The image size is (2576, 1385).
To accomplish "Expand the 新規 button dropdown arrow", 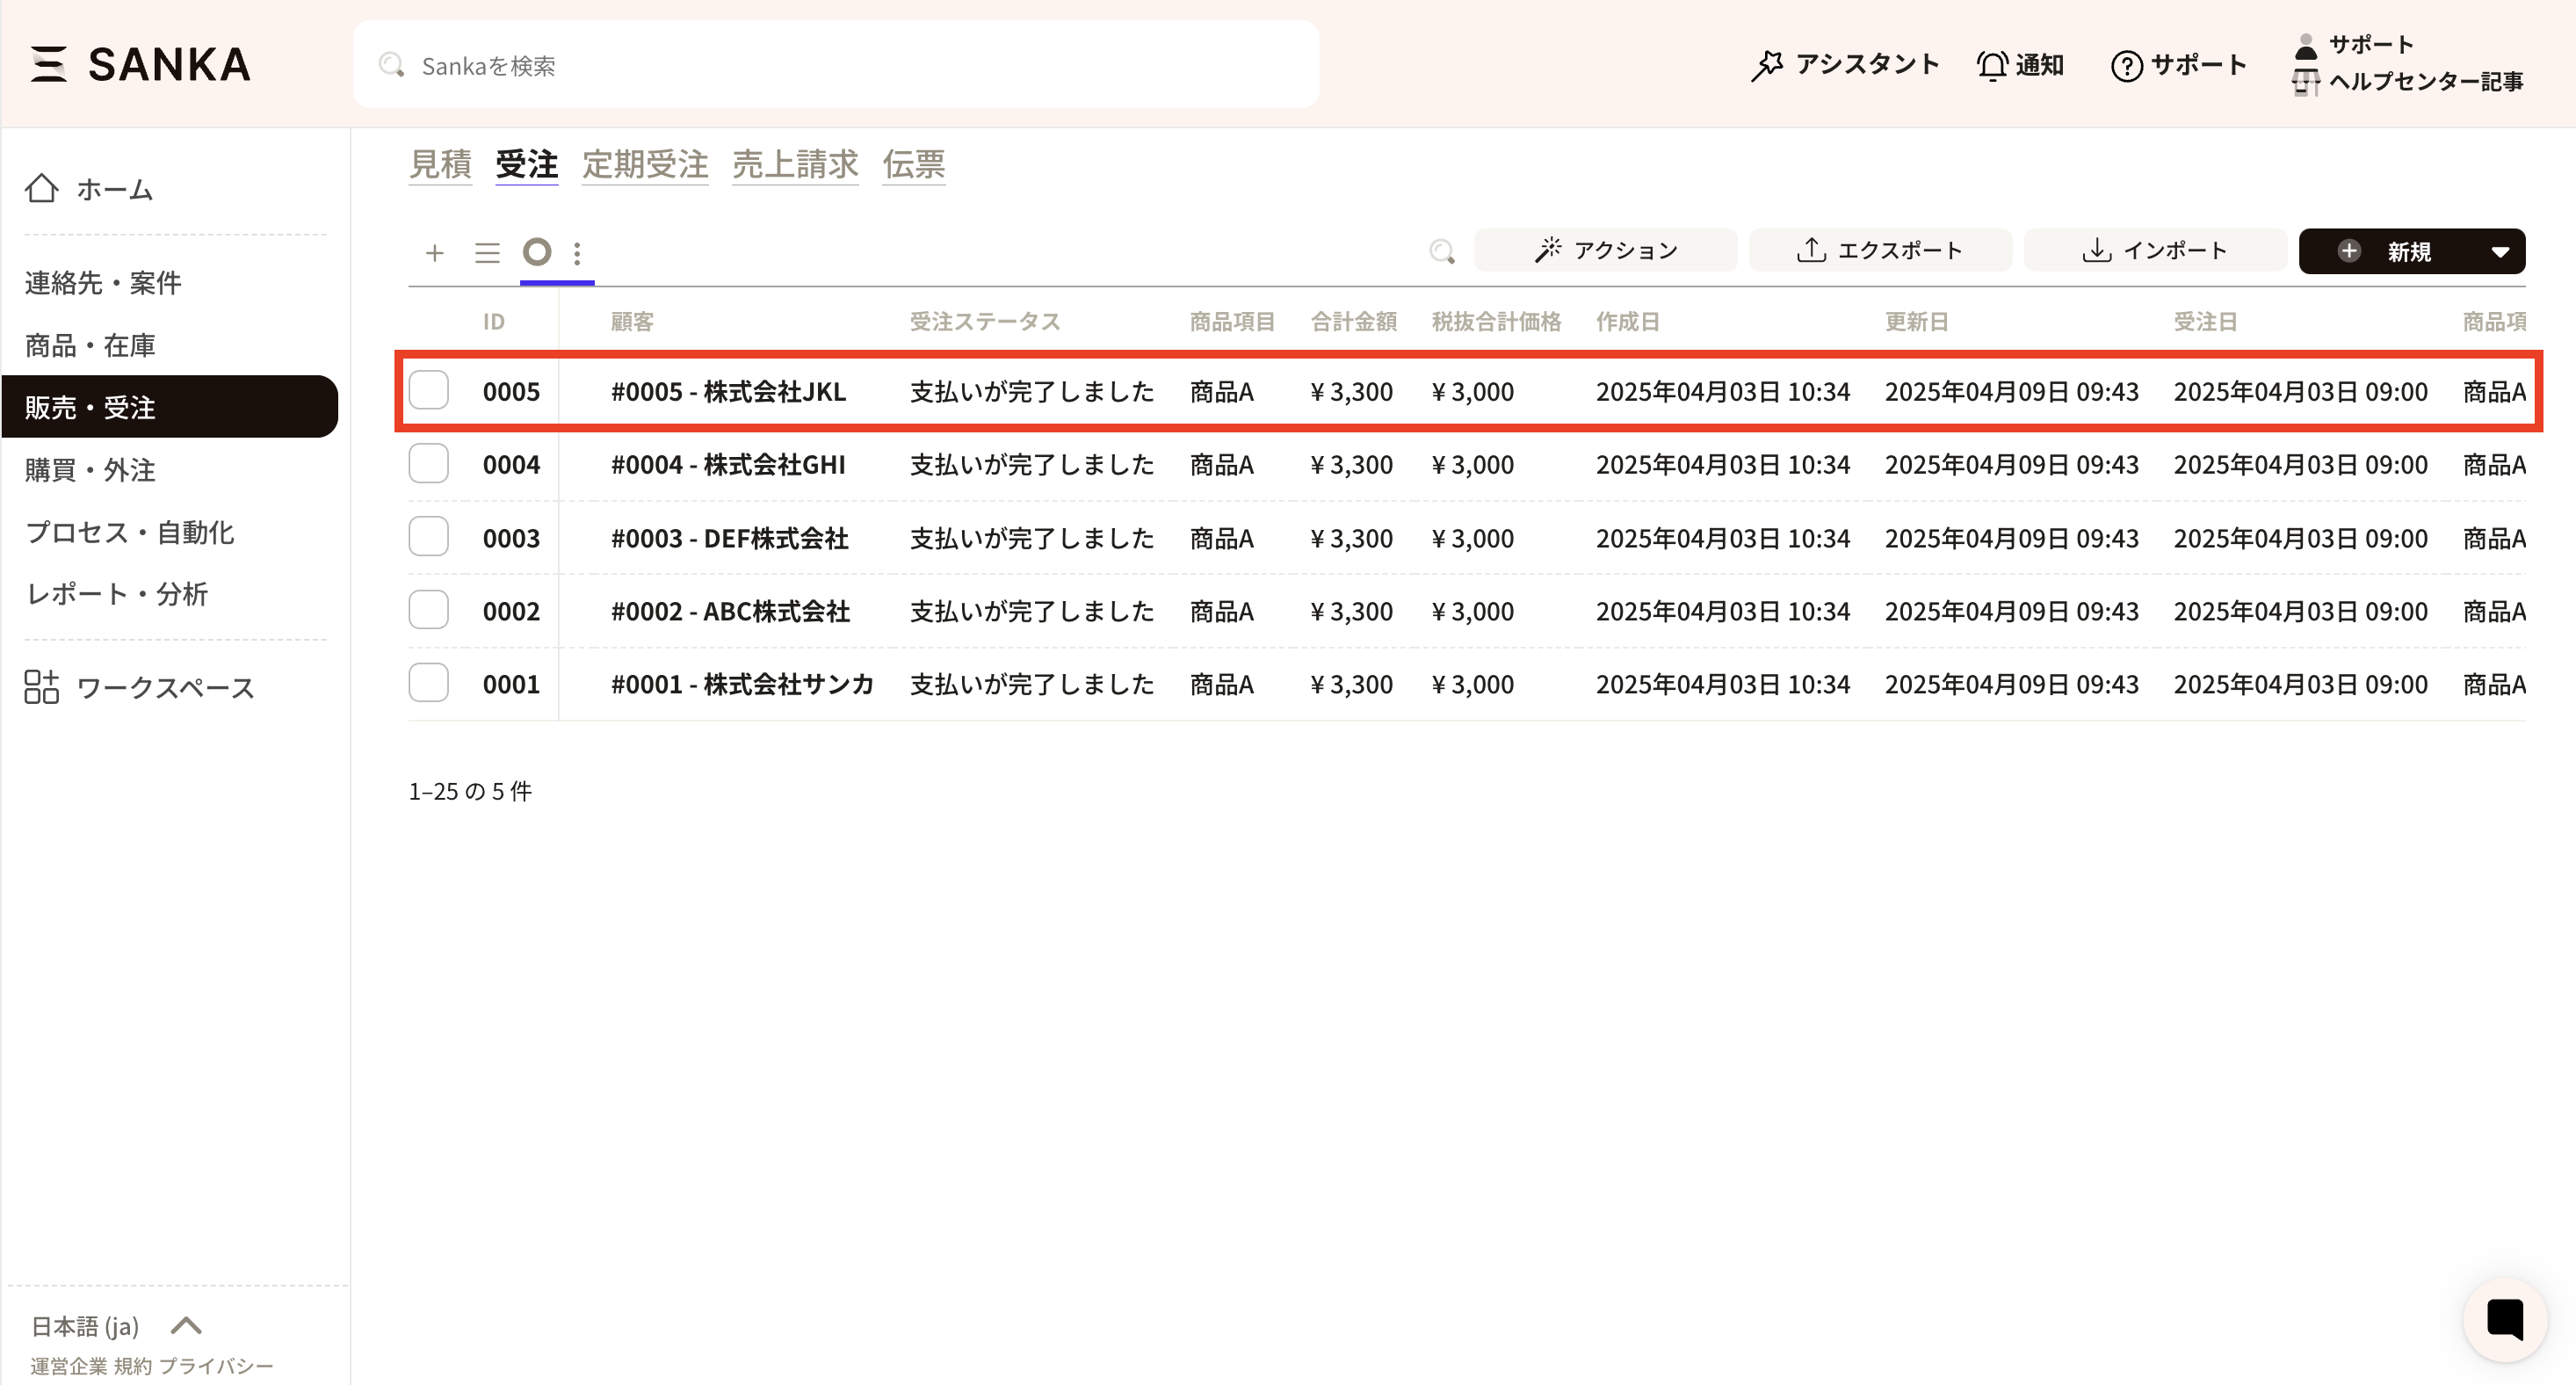I will pyautogui.click(x=2500, y=251).
